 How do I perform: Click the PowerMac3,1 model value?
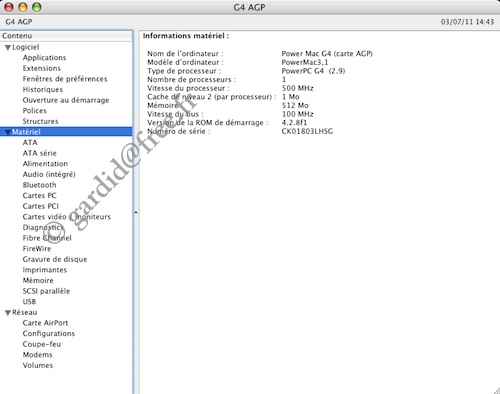[305, 62]
